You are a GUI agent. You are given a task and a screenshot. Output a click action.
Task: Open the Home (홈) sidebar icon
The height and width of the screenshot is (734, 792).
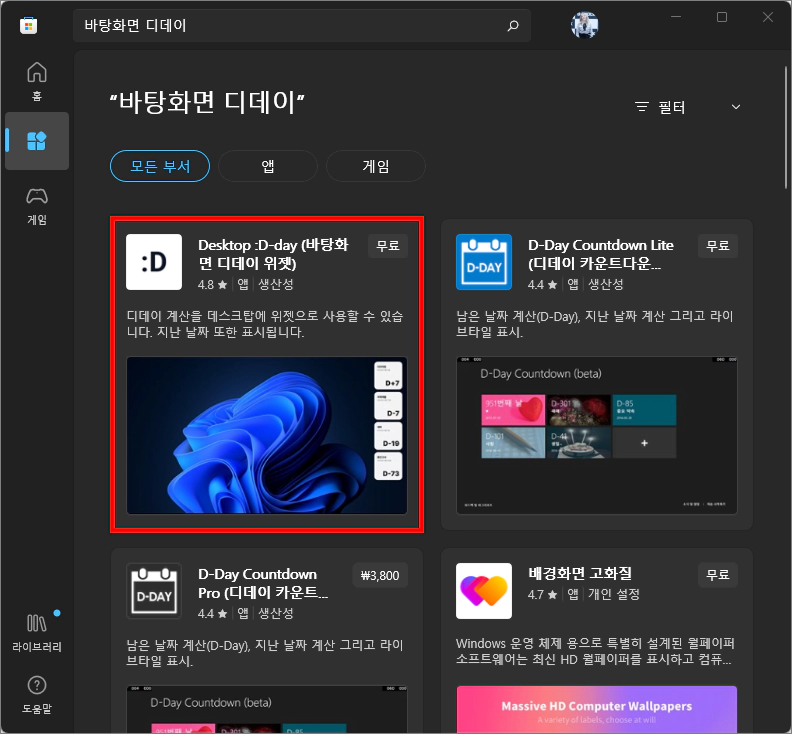pyautogui.click(x=37, y=81)
